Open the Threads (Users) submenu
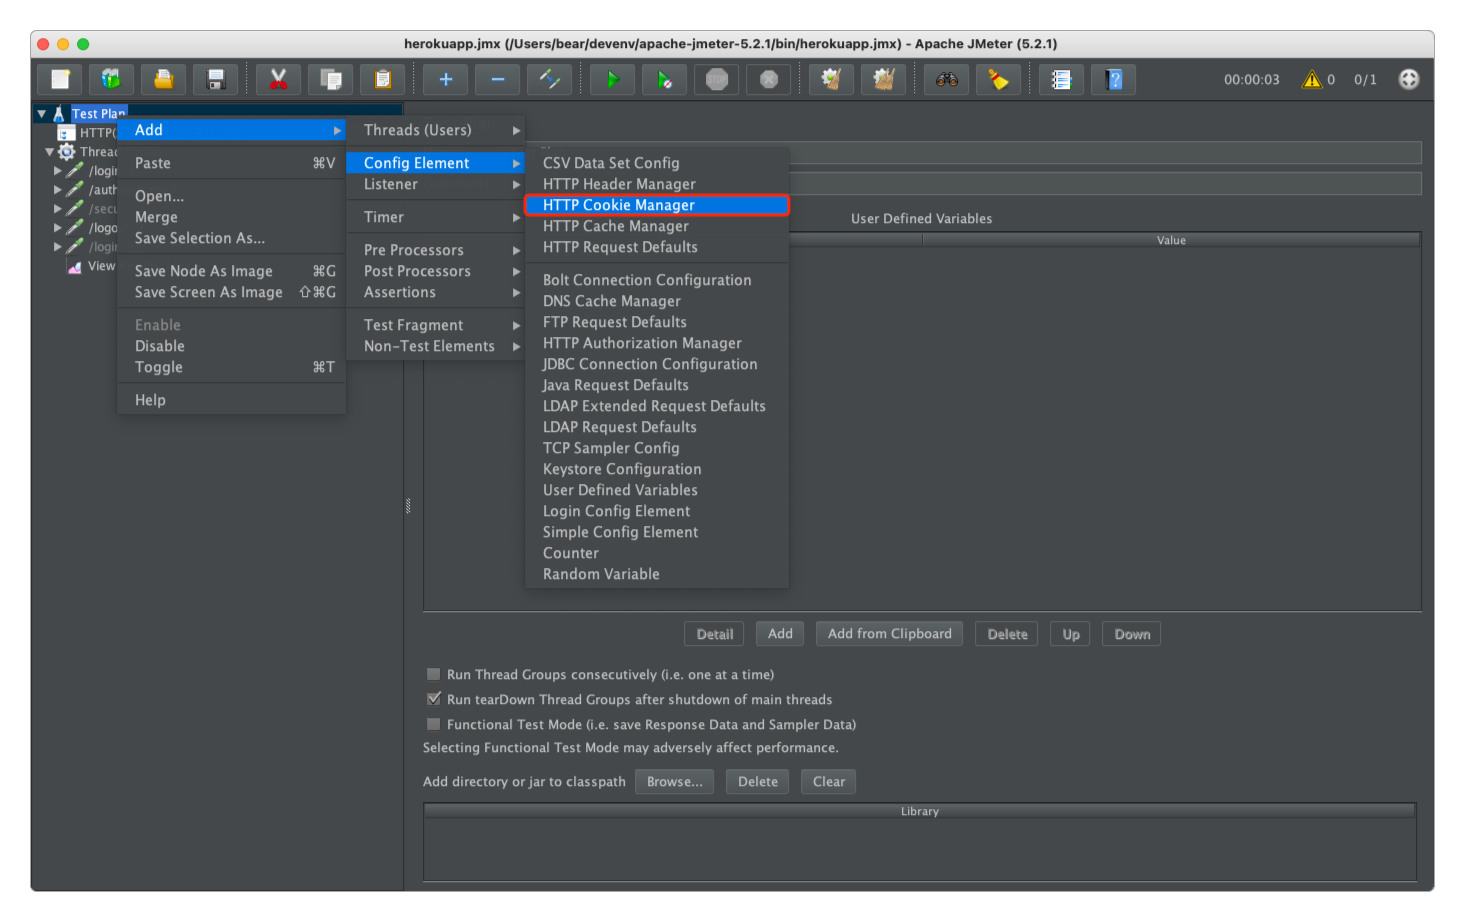 435,130
